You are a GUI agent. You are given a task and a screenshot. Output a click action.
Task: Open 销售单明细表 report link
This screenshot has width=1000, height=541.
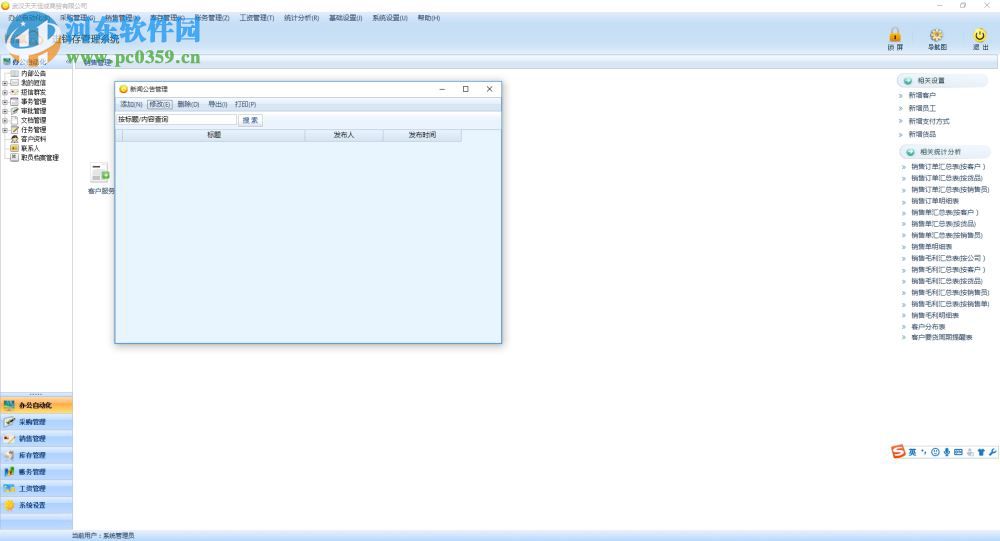click(x=931, y=247)
